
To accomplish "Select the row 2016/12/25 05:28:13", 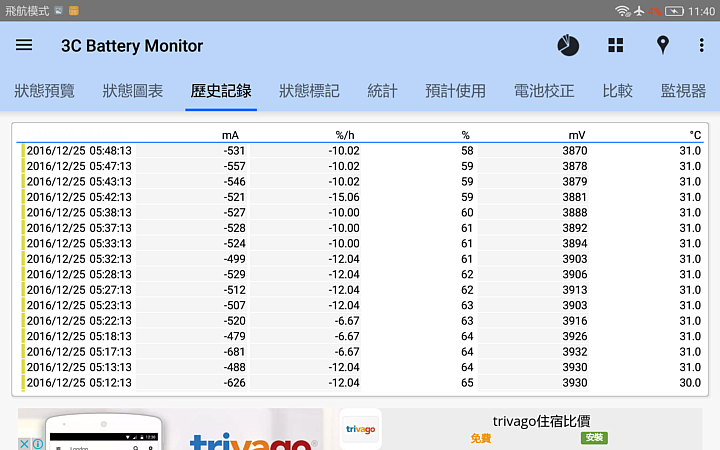I will click(x=362, y=274).
